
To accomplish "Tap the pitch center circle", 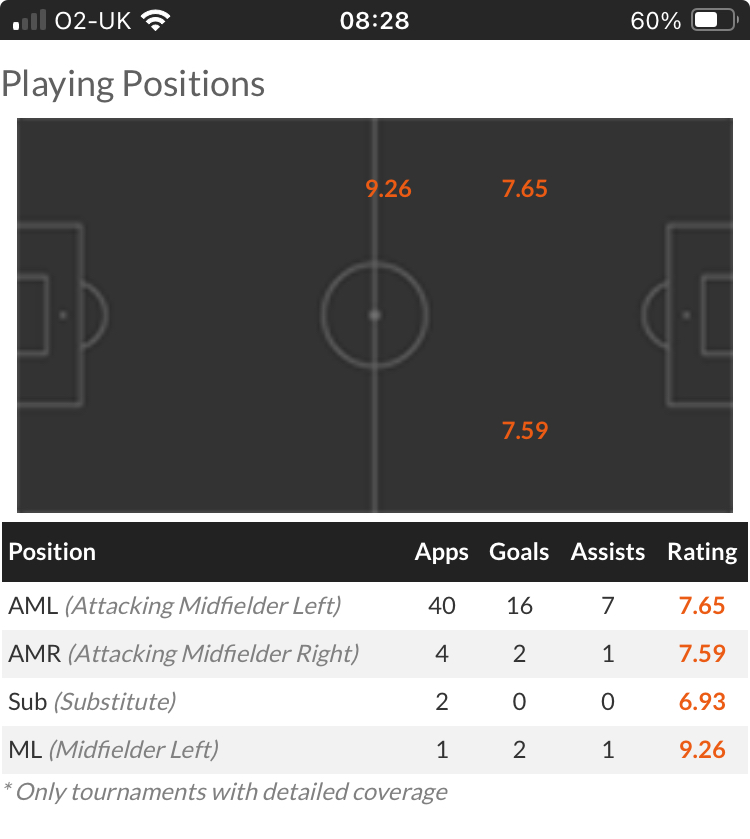I will (374, 315).
